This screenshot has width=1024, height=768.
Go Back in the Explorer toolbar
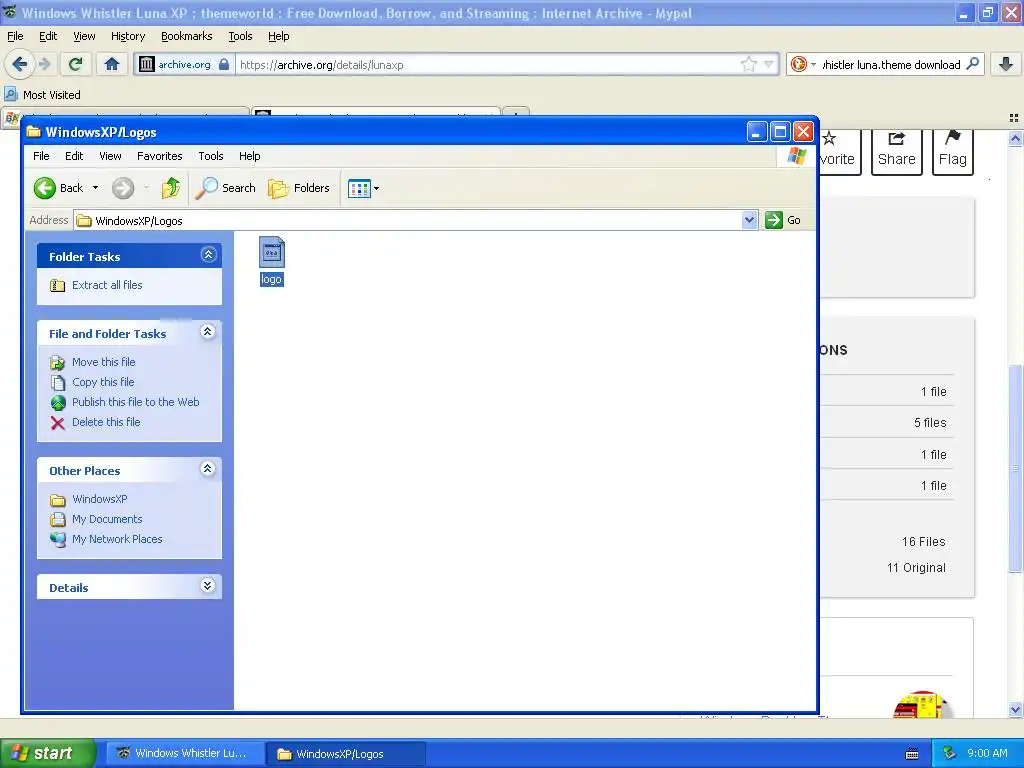tap(58, 188)
